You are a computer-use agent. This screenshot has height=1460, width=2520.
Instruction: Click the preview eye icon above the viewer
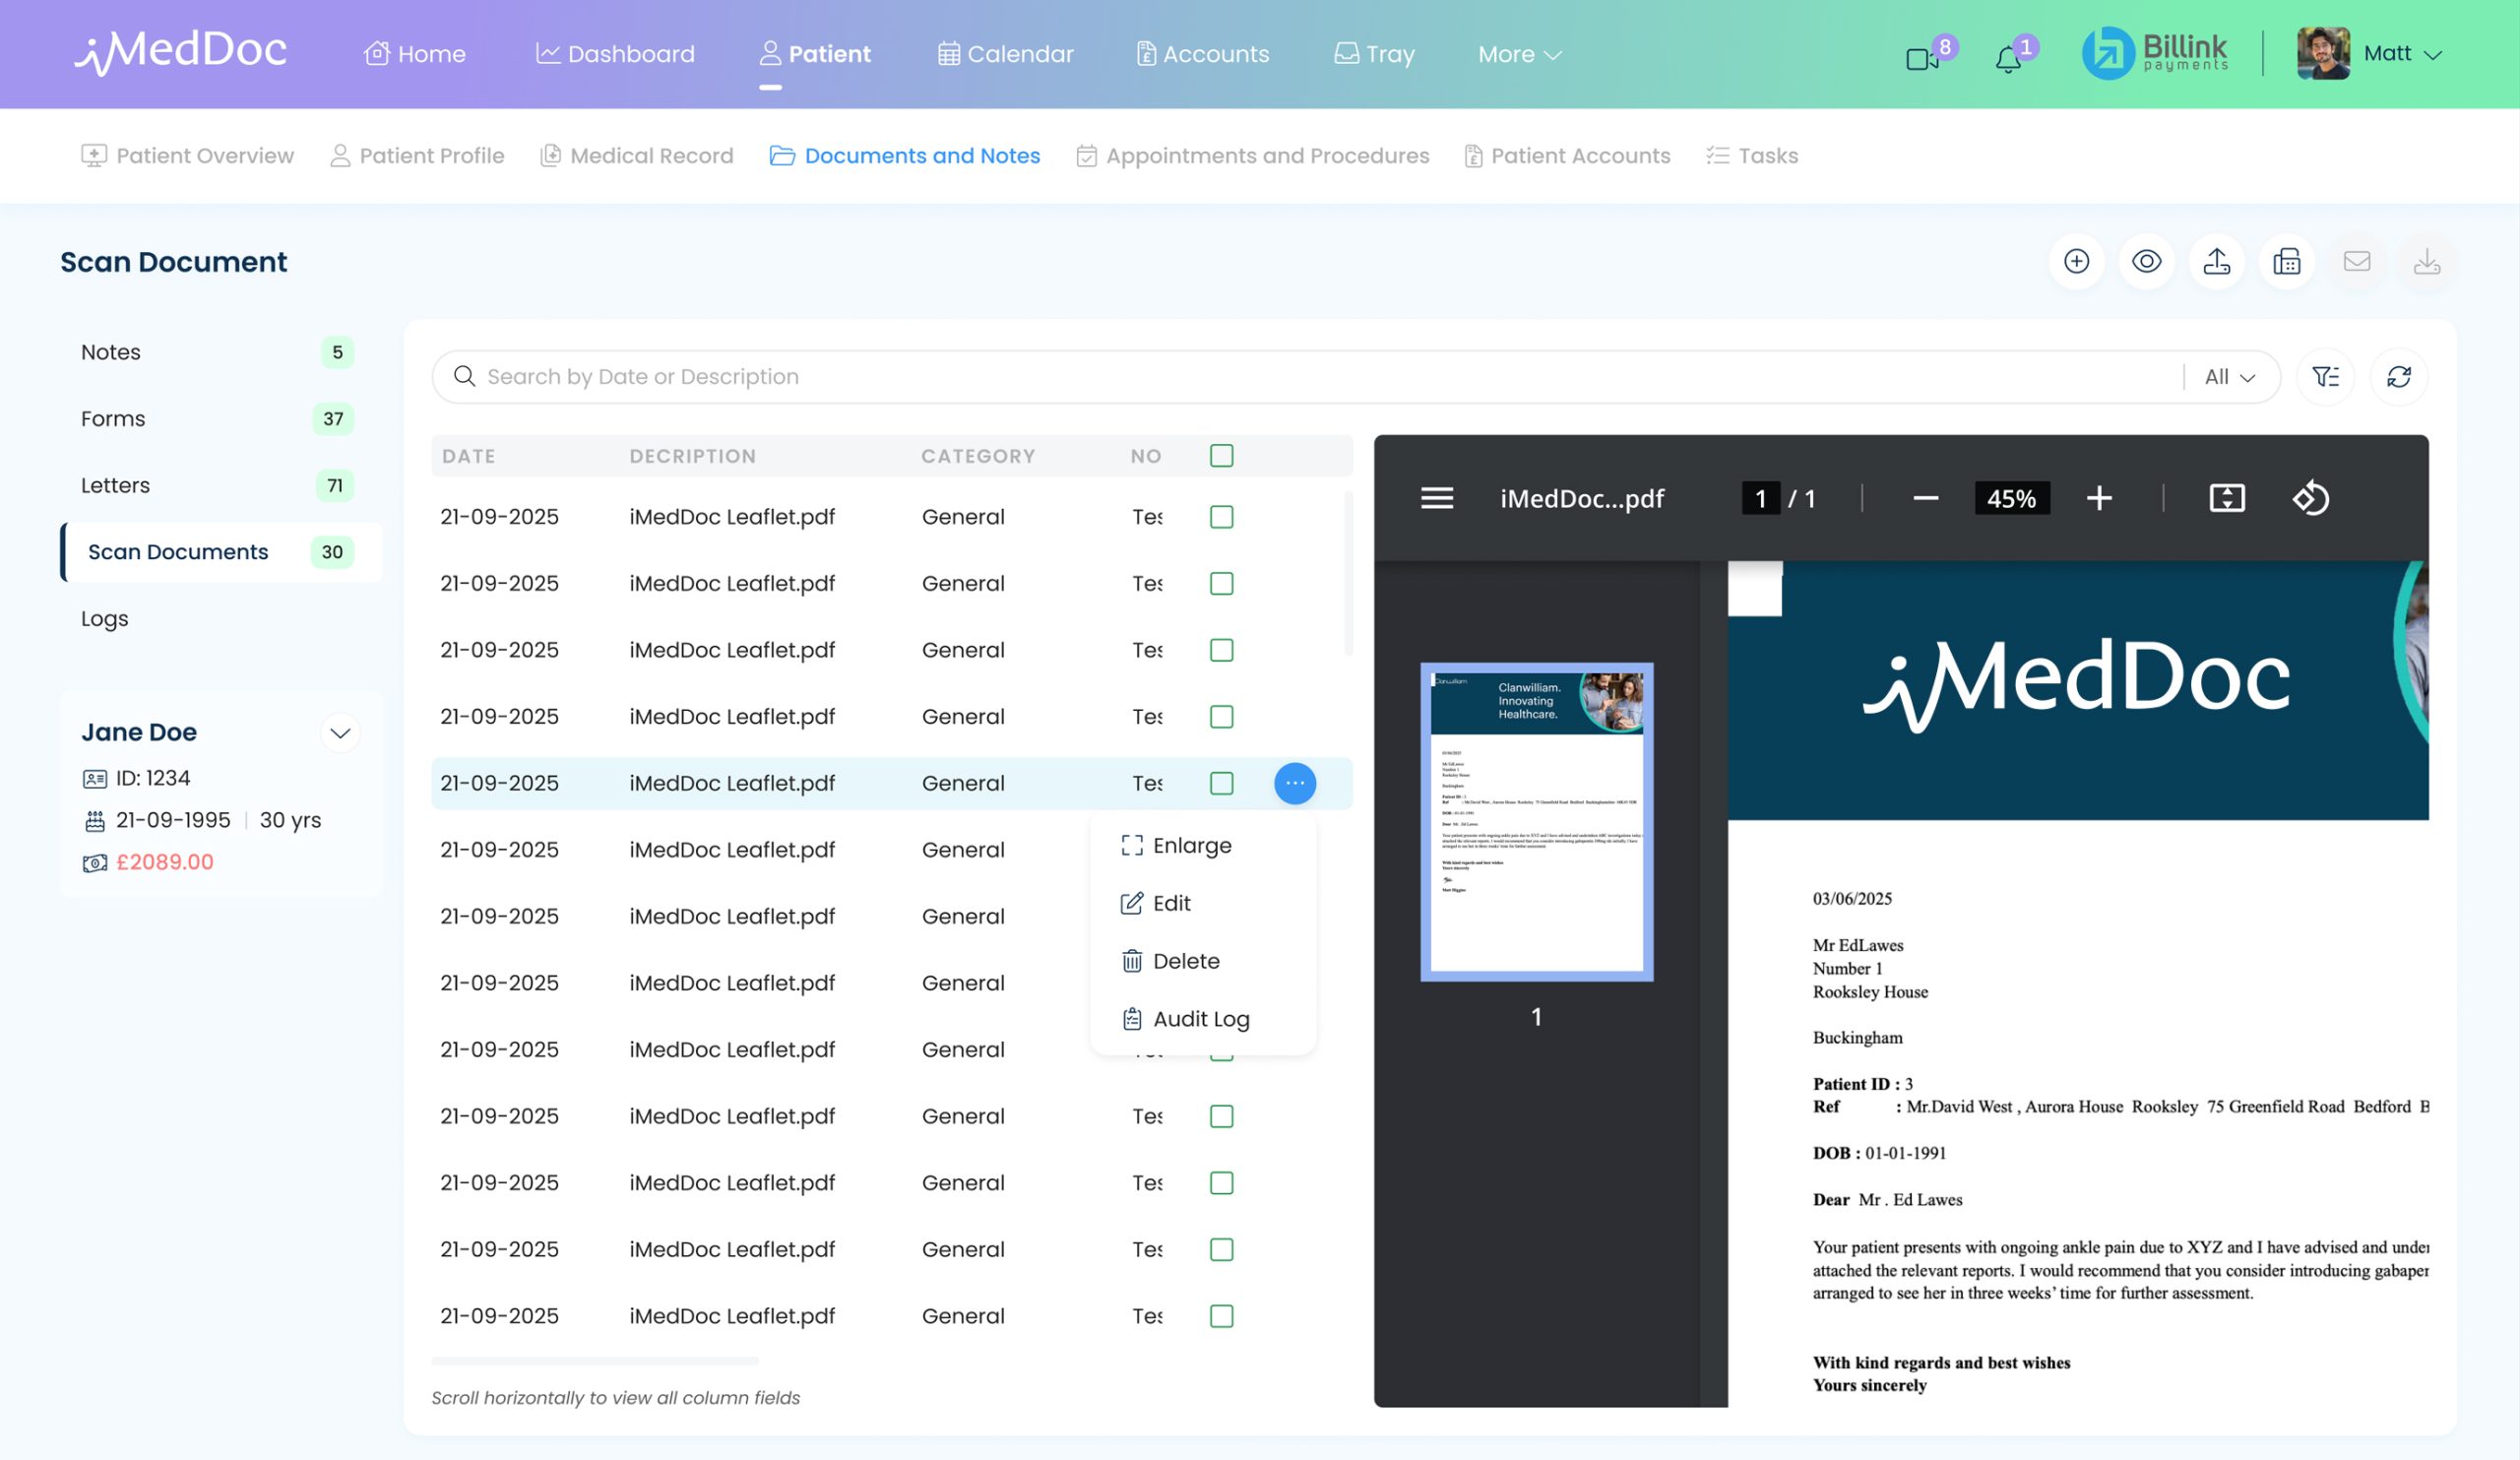click(x=2147, y=262)
